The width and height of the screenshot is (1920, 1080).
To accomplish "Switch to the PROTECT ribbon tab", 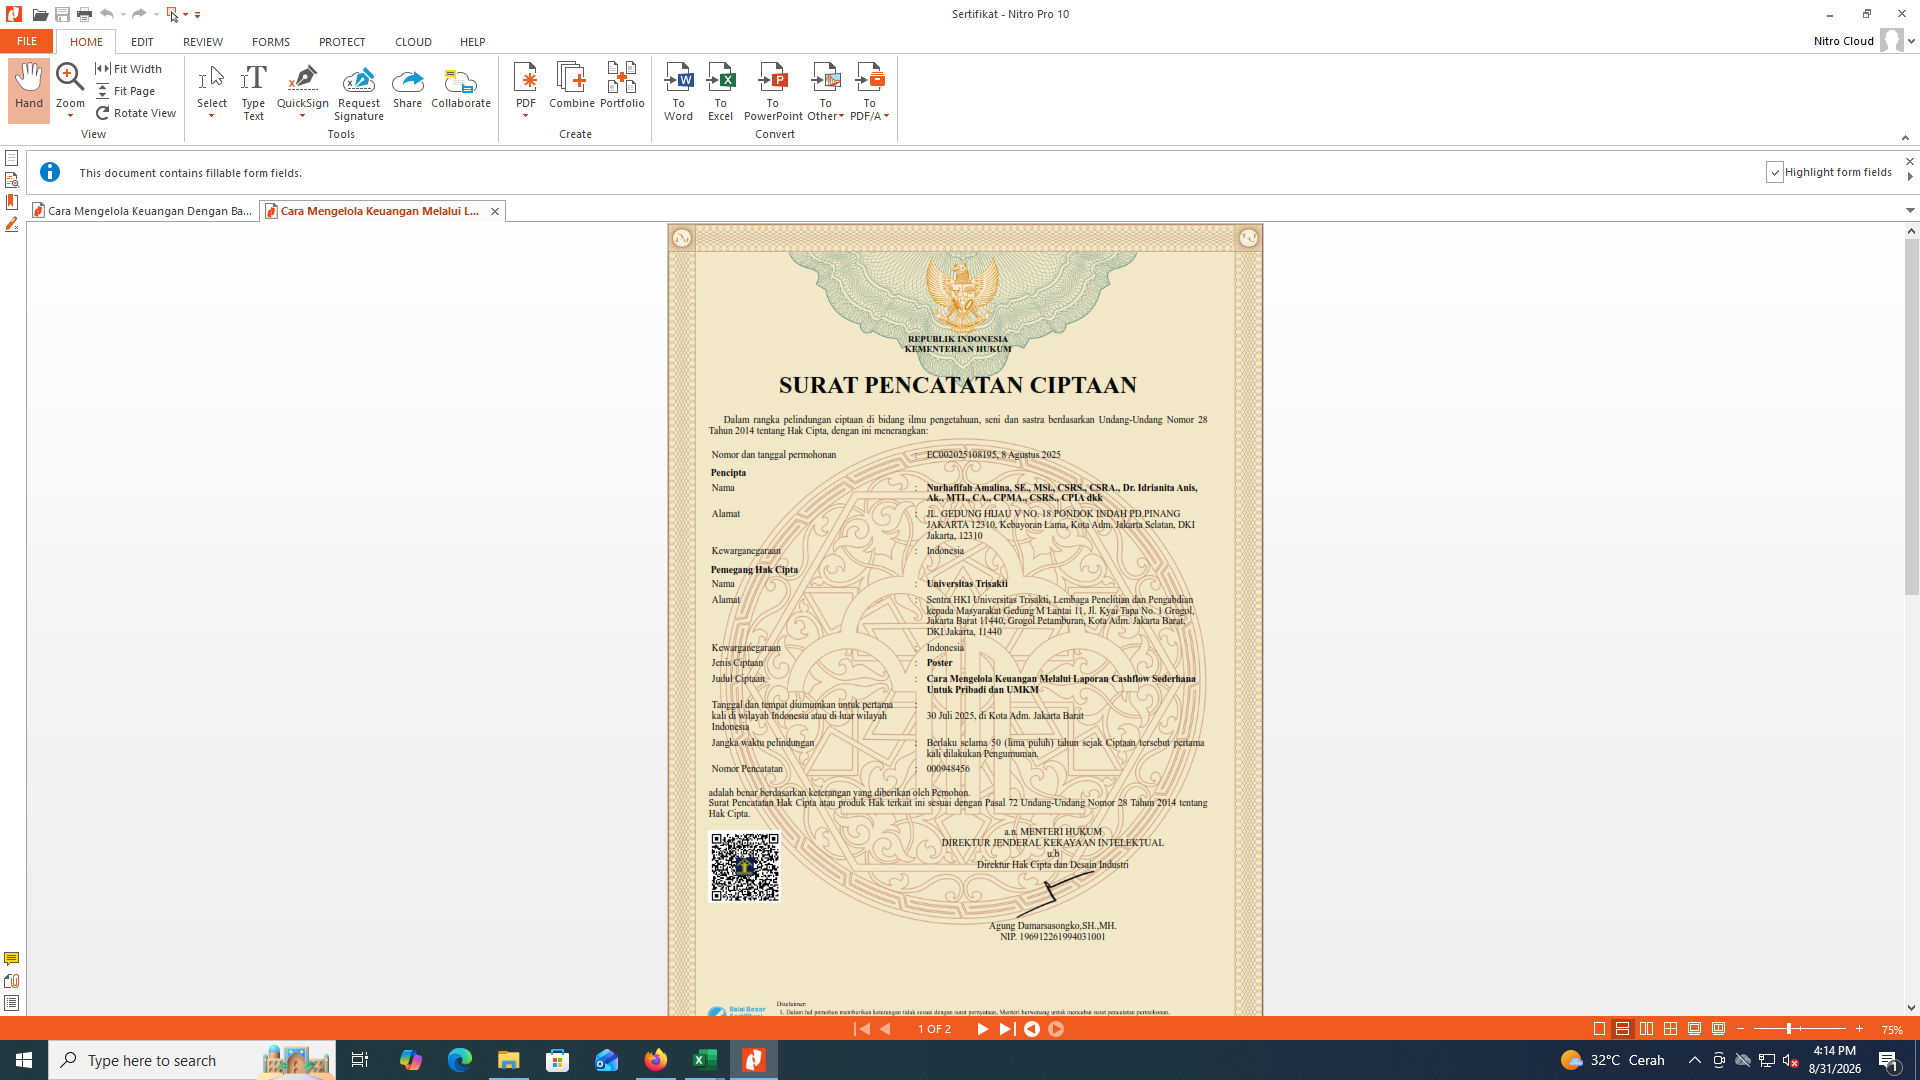I will (342, 42).
